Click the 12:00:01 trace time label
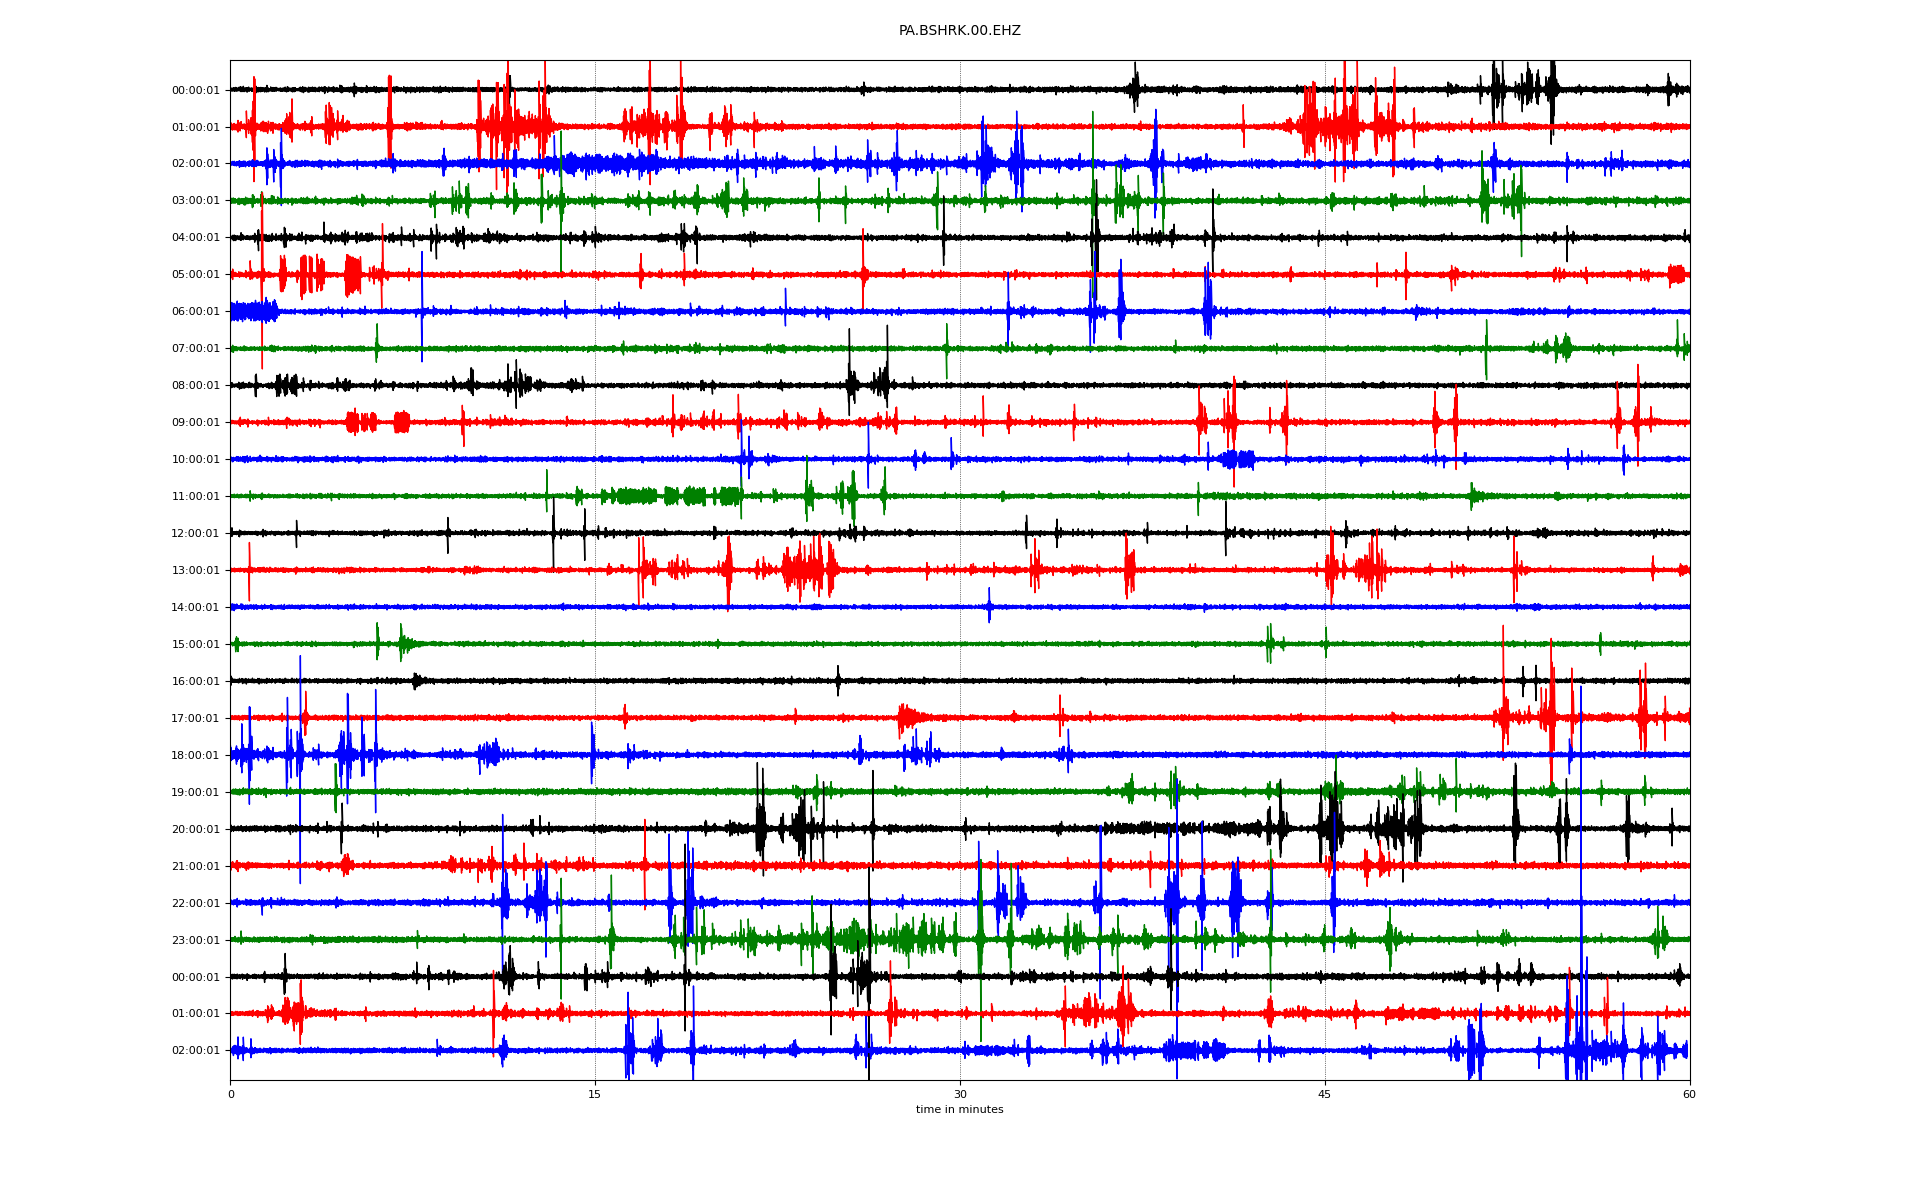This screenshot has width=1920, height=1200. tap(195, 534)
